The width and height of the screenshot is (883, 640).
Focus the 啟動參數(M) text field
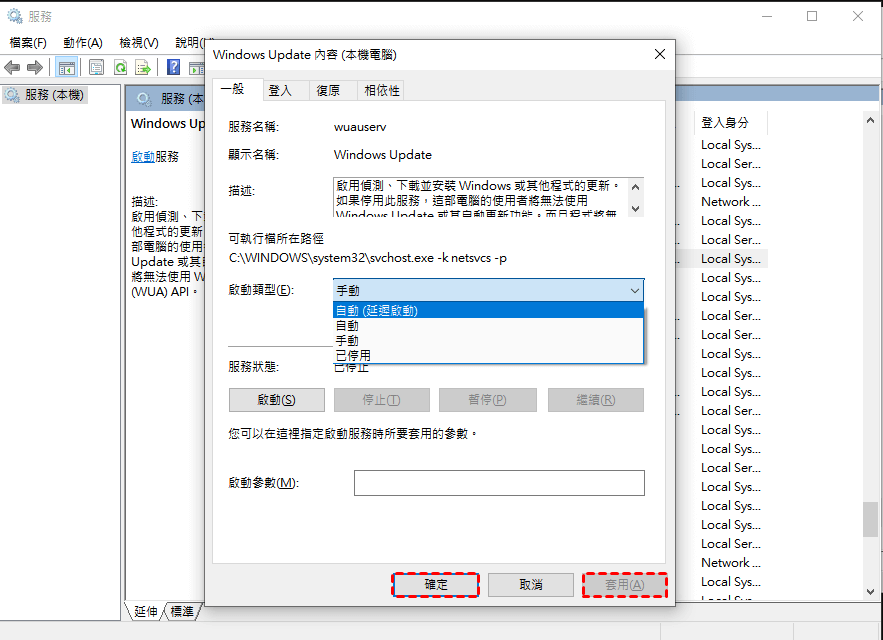click(x=499, y=483)
